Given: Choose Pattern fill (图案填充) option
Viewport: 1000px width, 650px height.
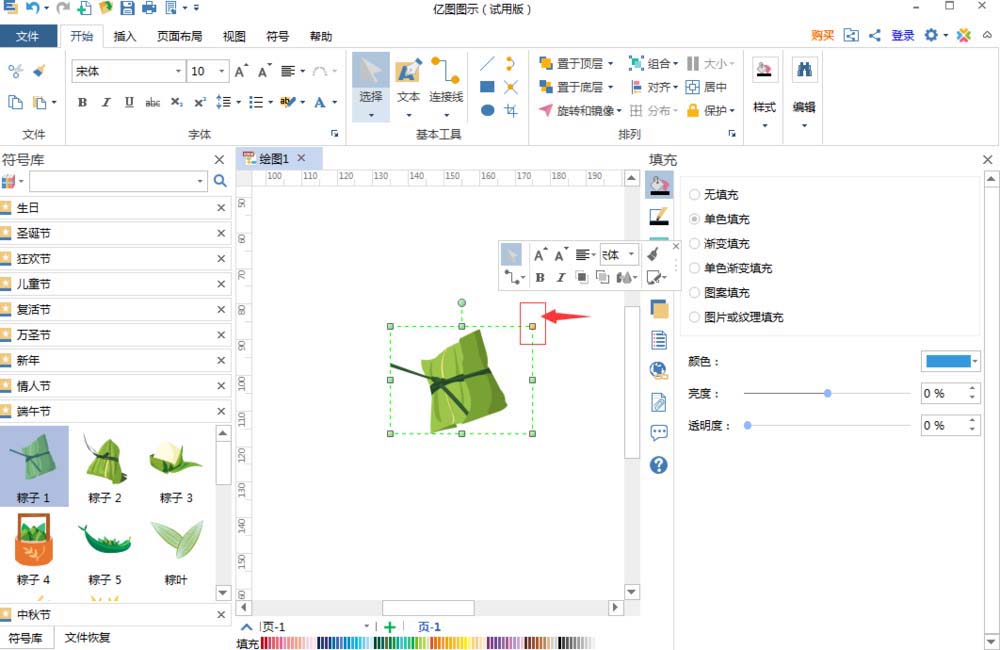Looking at the screenshot, I should click(720, 292).
